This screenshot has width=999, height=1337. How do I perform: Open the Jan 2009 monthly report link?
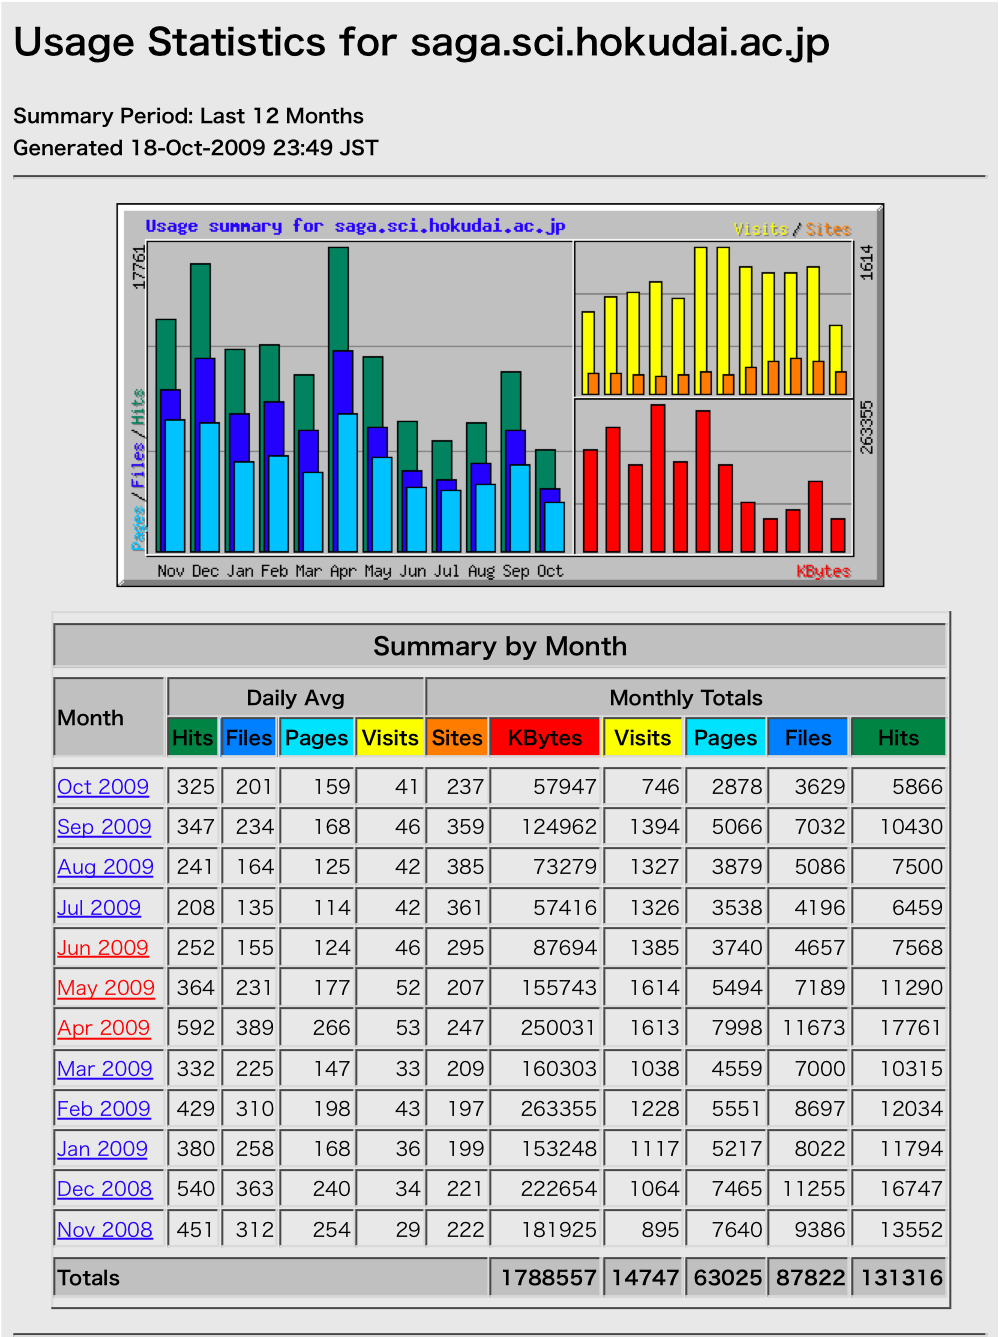[102, 1149]
